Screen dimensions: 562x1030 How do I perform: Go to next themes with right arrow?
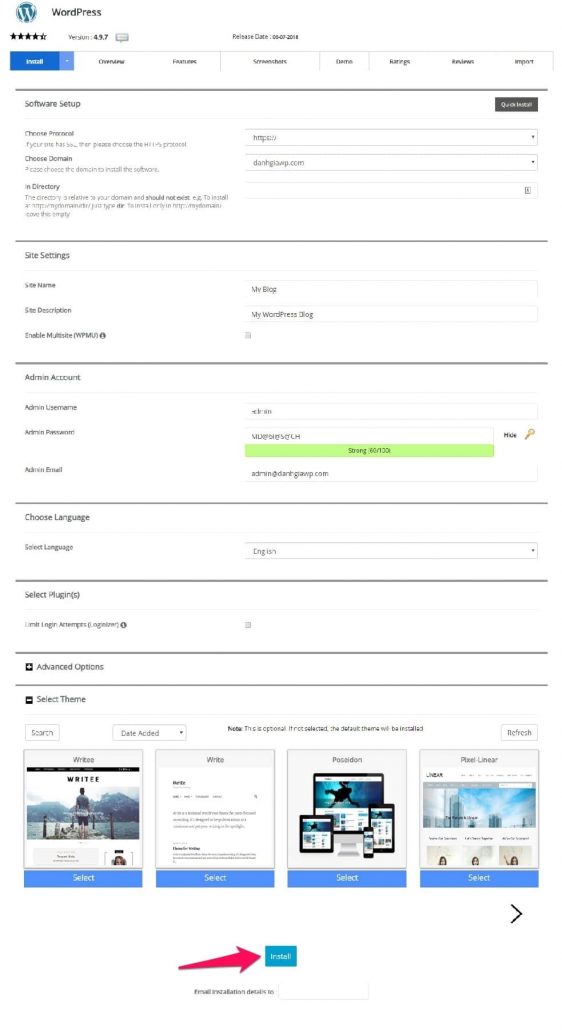(516, 914)
